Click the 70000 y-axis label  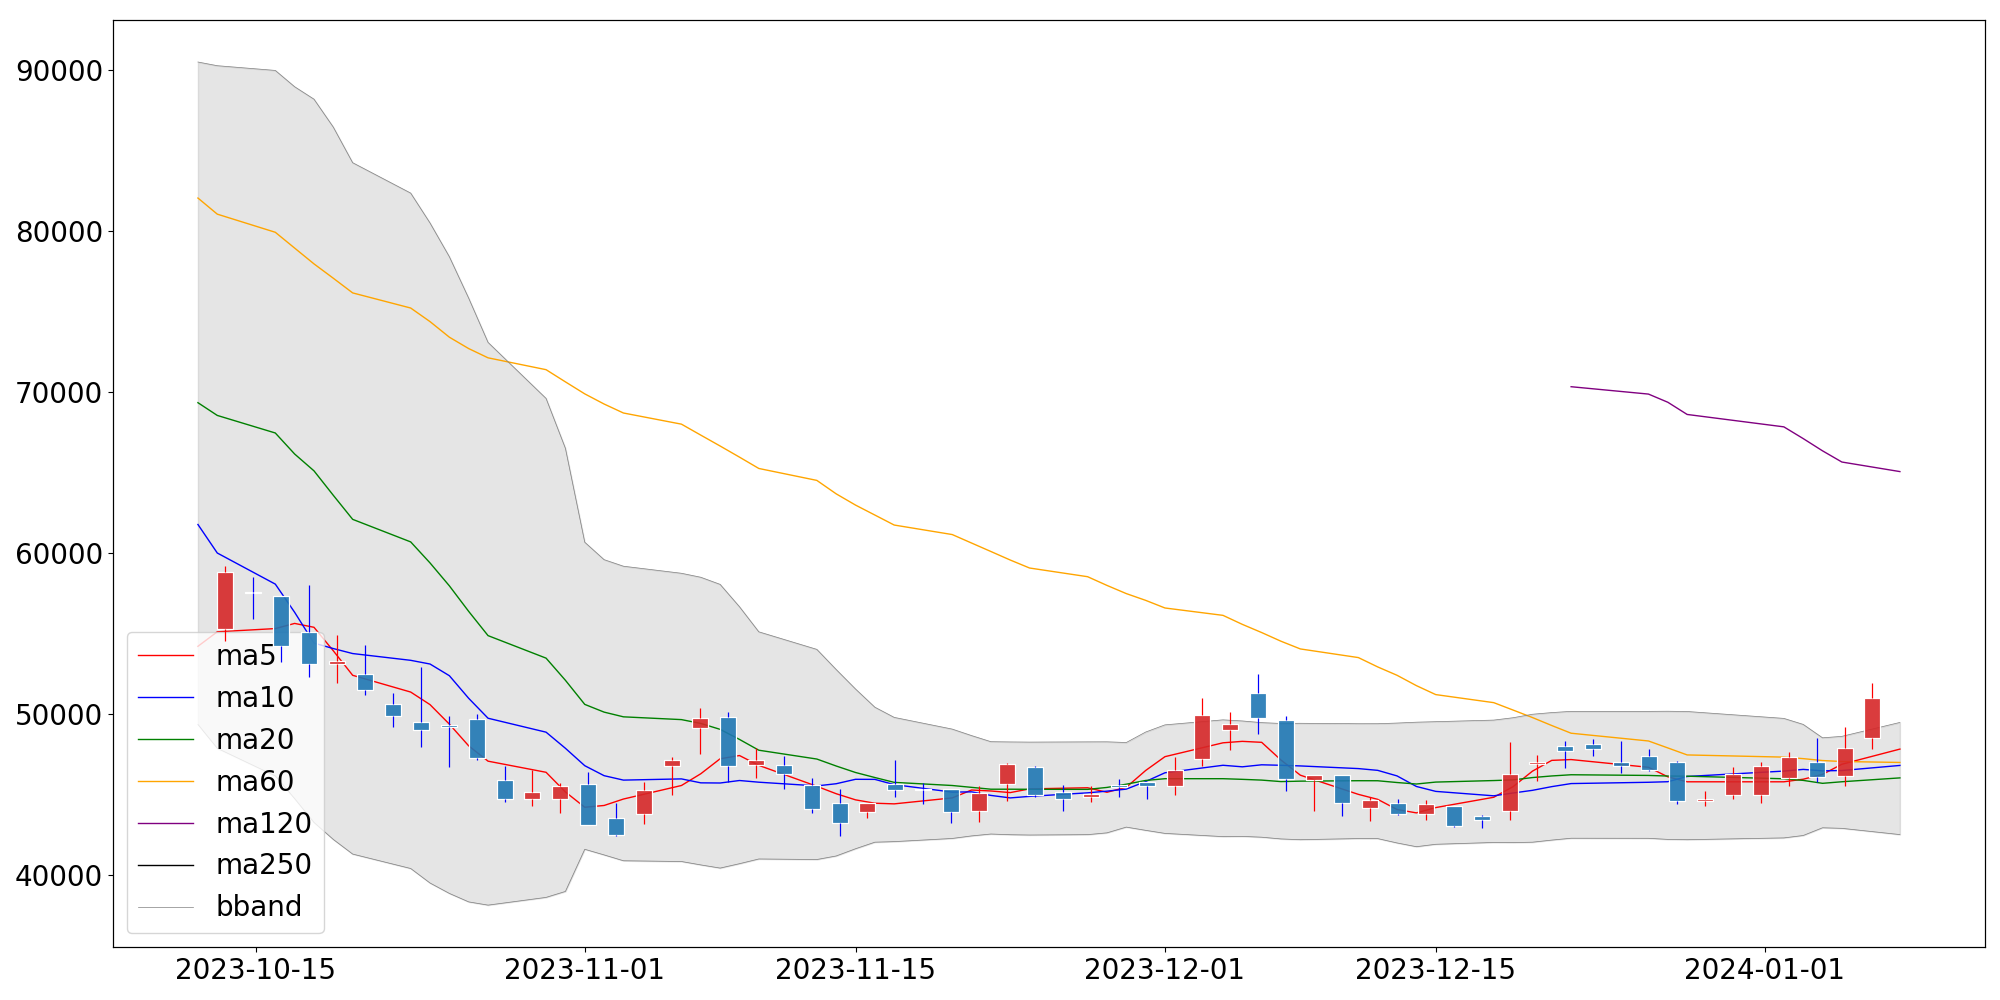(60, 393)
